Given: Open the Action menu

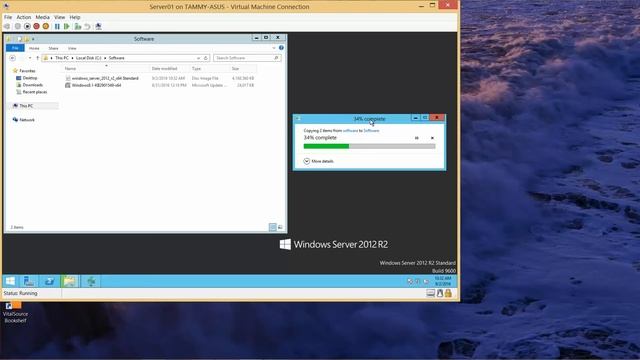Looking at the screenshot, I should [24, 17].
